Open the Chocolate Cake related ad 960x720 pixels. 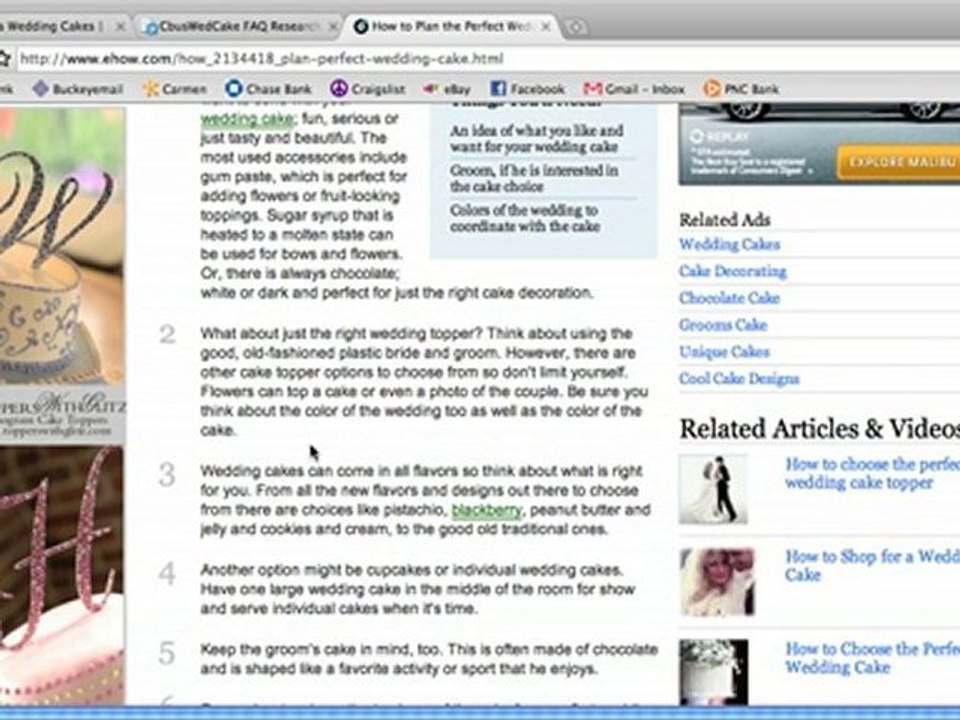[729, 298]
